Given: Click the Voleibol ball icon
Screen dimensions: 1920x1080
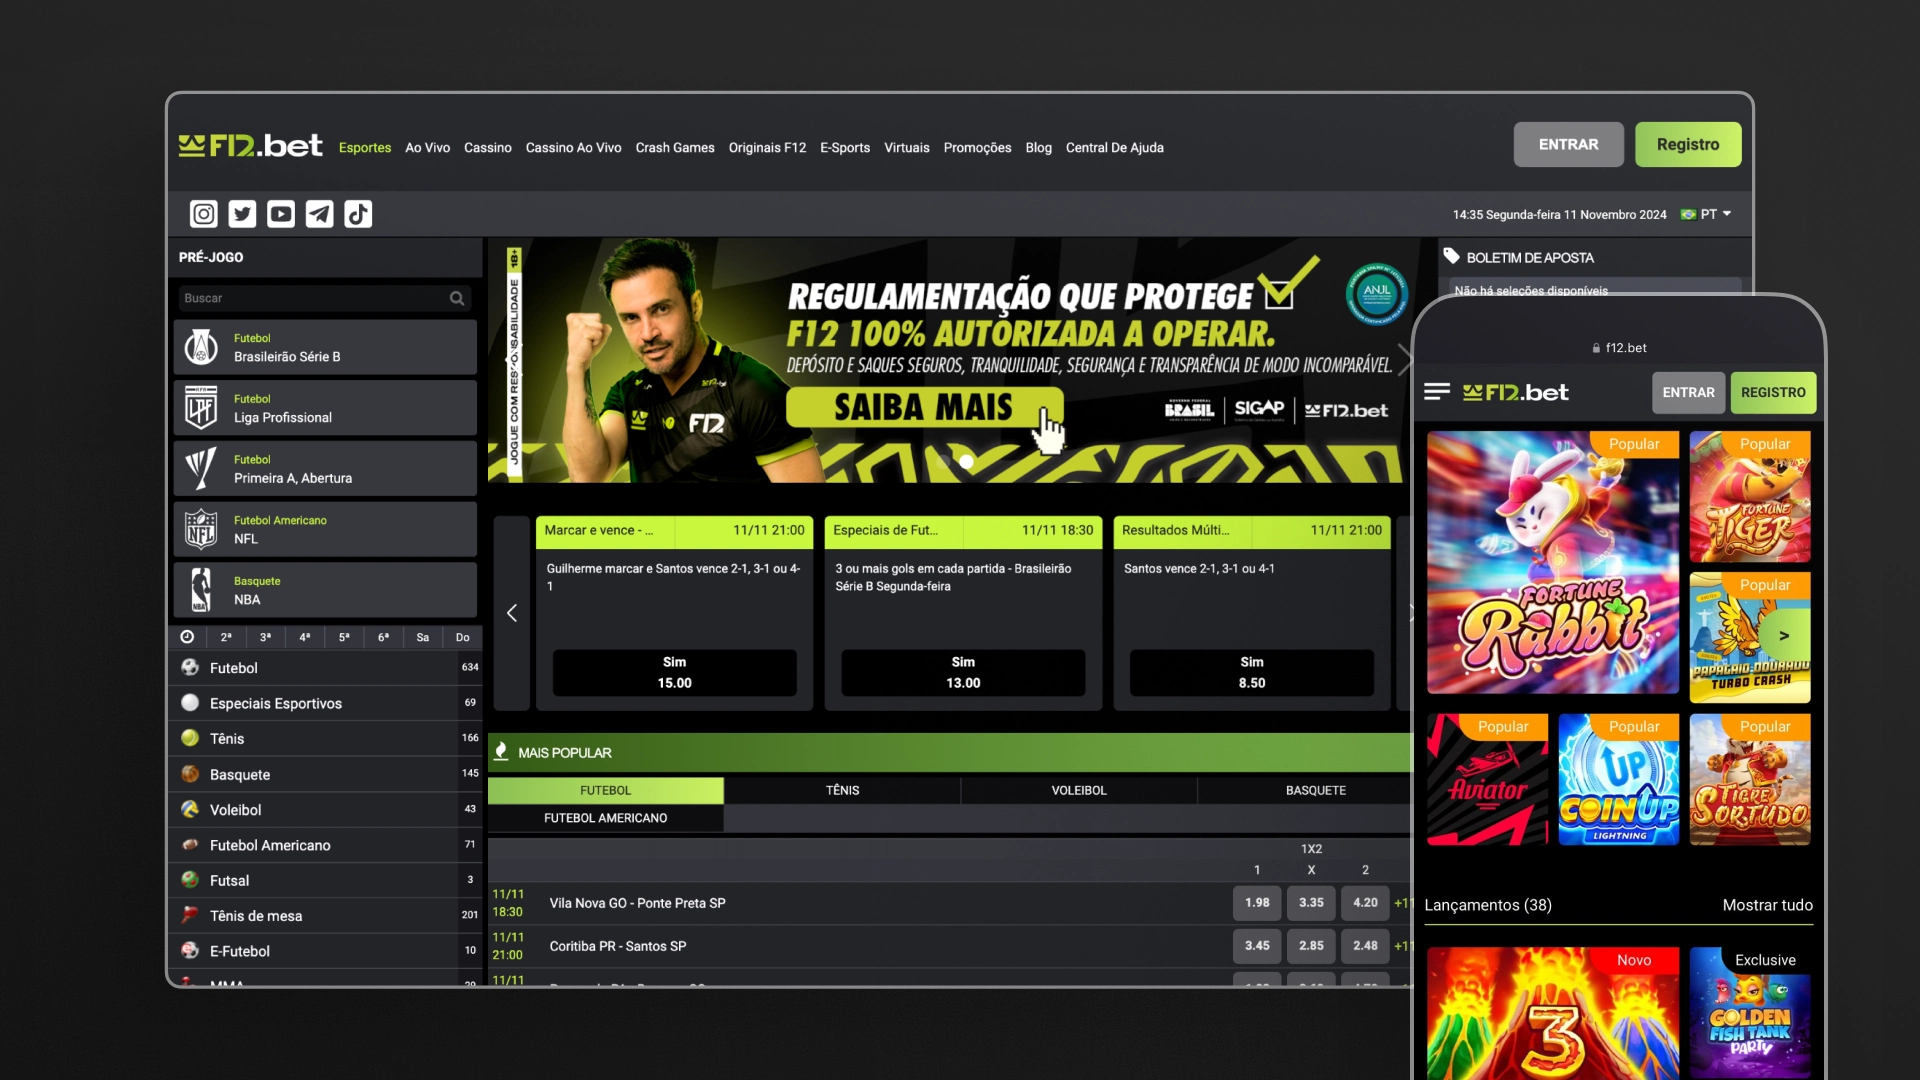Looking at the screenshot, I should [190, 809].
